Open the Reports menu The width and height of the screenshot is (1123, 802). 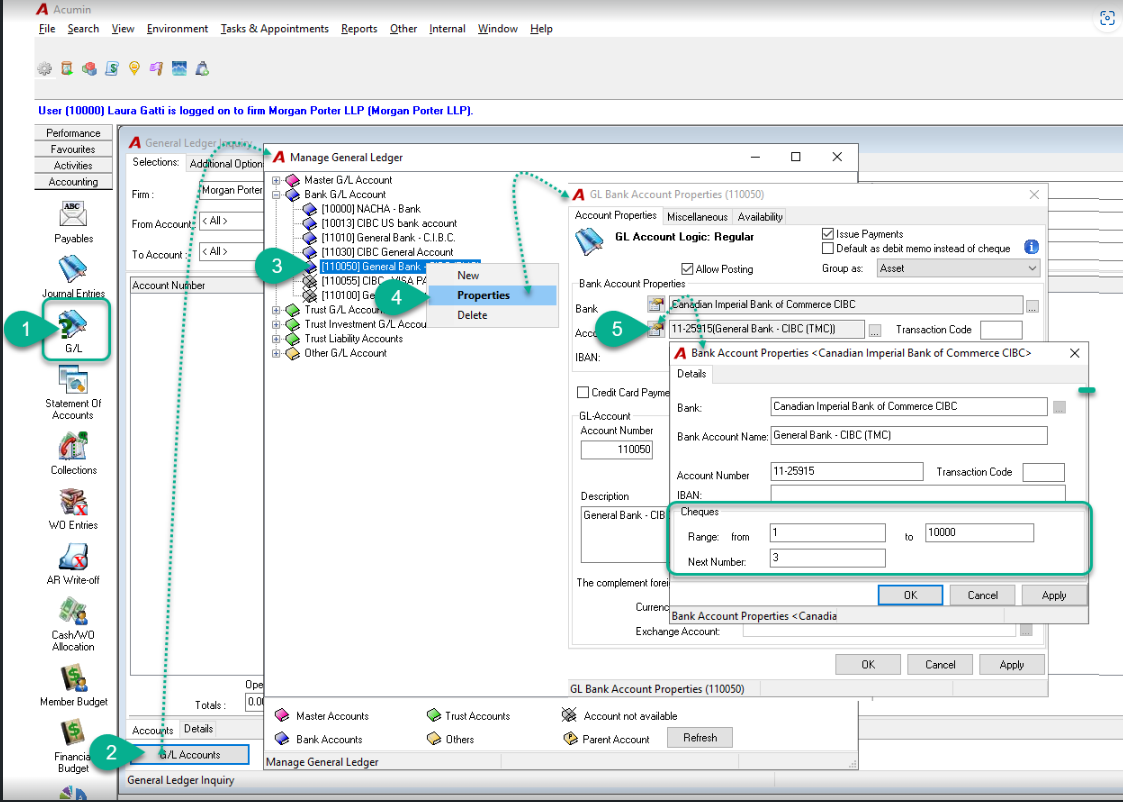359,29
